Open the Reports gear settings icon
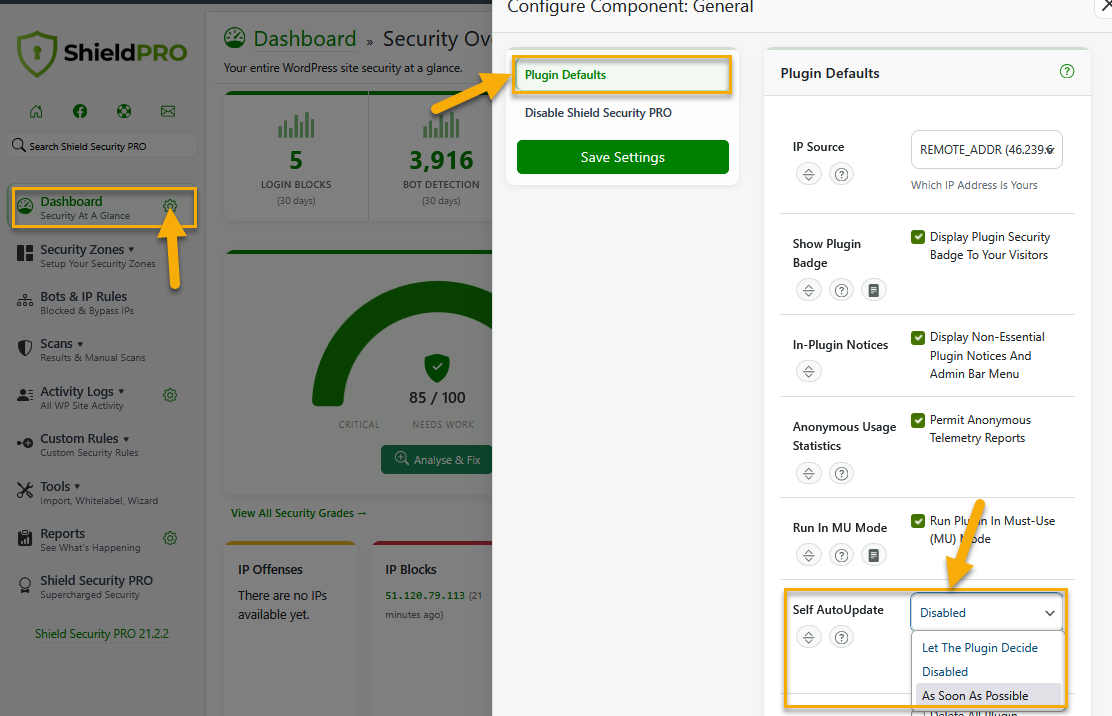1112x716 pixels. point(169,538)
